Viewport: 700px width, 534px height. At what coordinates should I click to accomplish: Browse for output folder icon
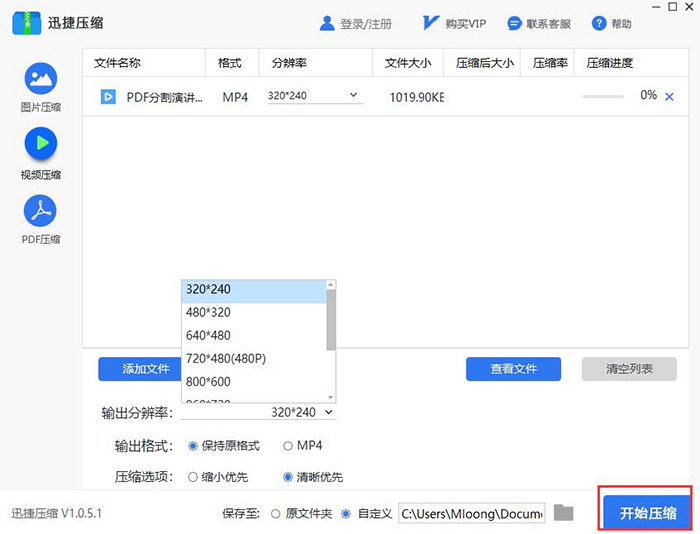coord(563,513)
